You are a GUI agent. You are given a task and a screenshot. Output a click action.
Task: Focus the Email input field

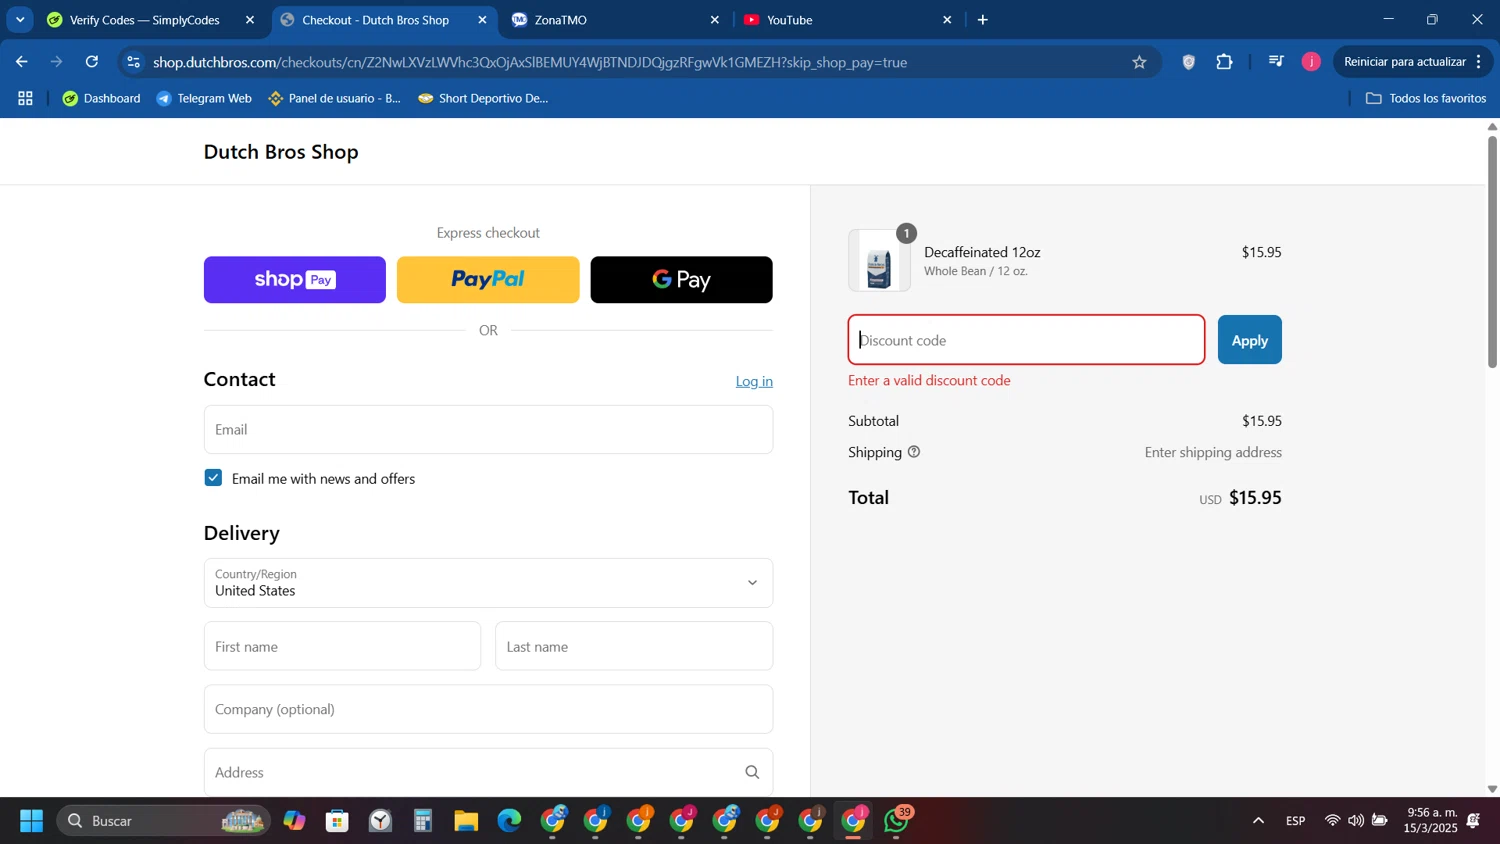point(488,429)
